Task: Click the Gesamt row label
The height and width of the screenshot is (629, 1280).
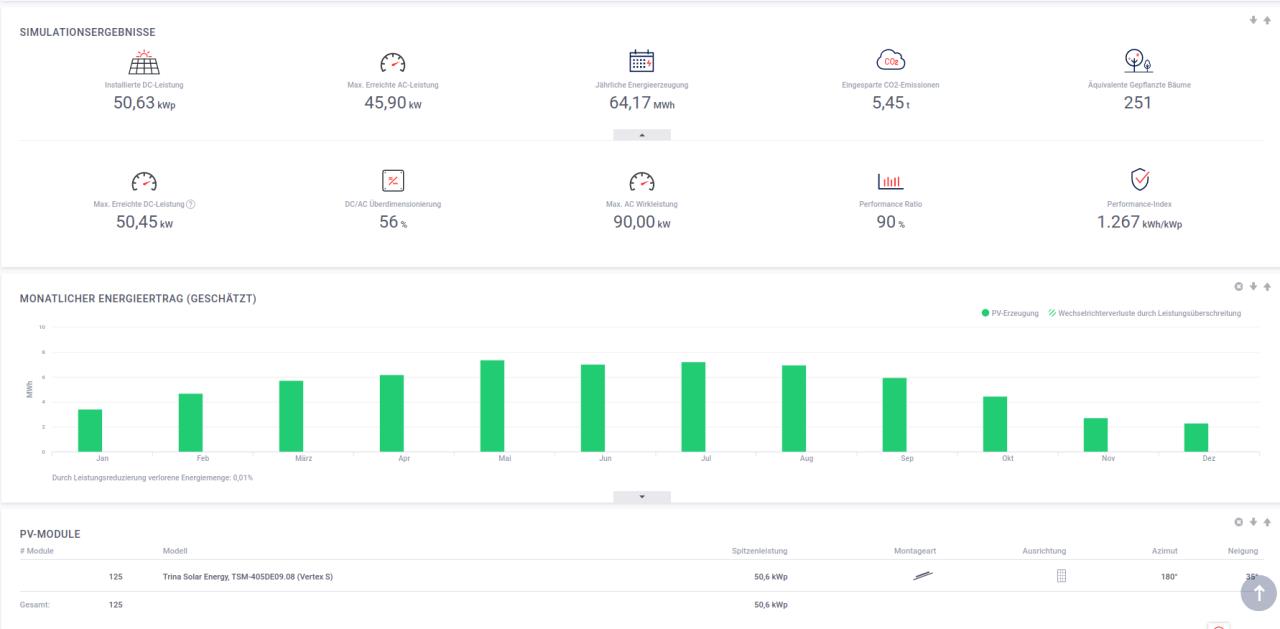Action: [x=35, y=605]
